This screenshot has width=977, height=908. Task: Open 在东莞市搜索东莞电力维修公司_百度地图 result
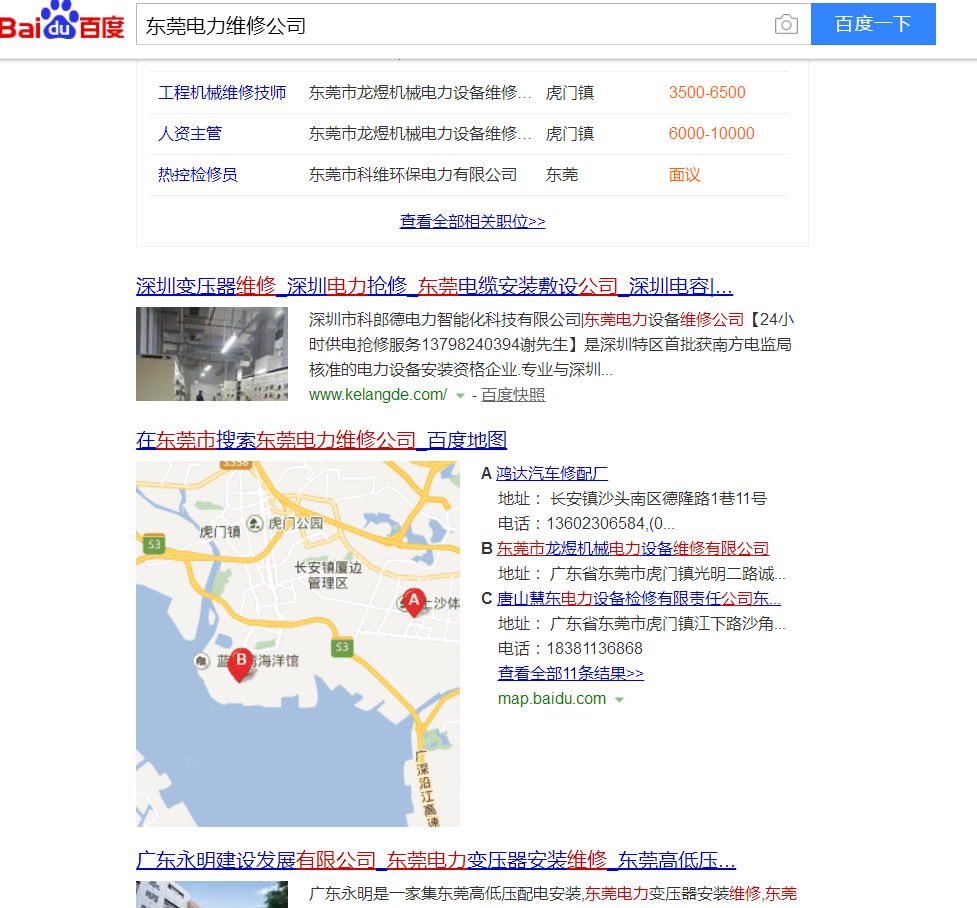[322, 440]
